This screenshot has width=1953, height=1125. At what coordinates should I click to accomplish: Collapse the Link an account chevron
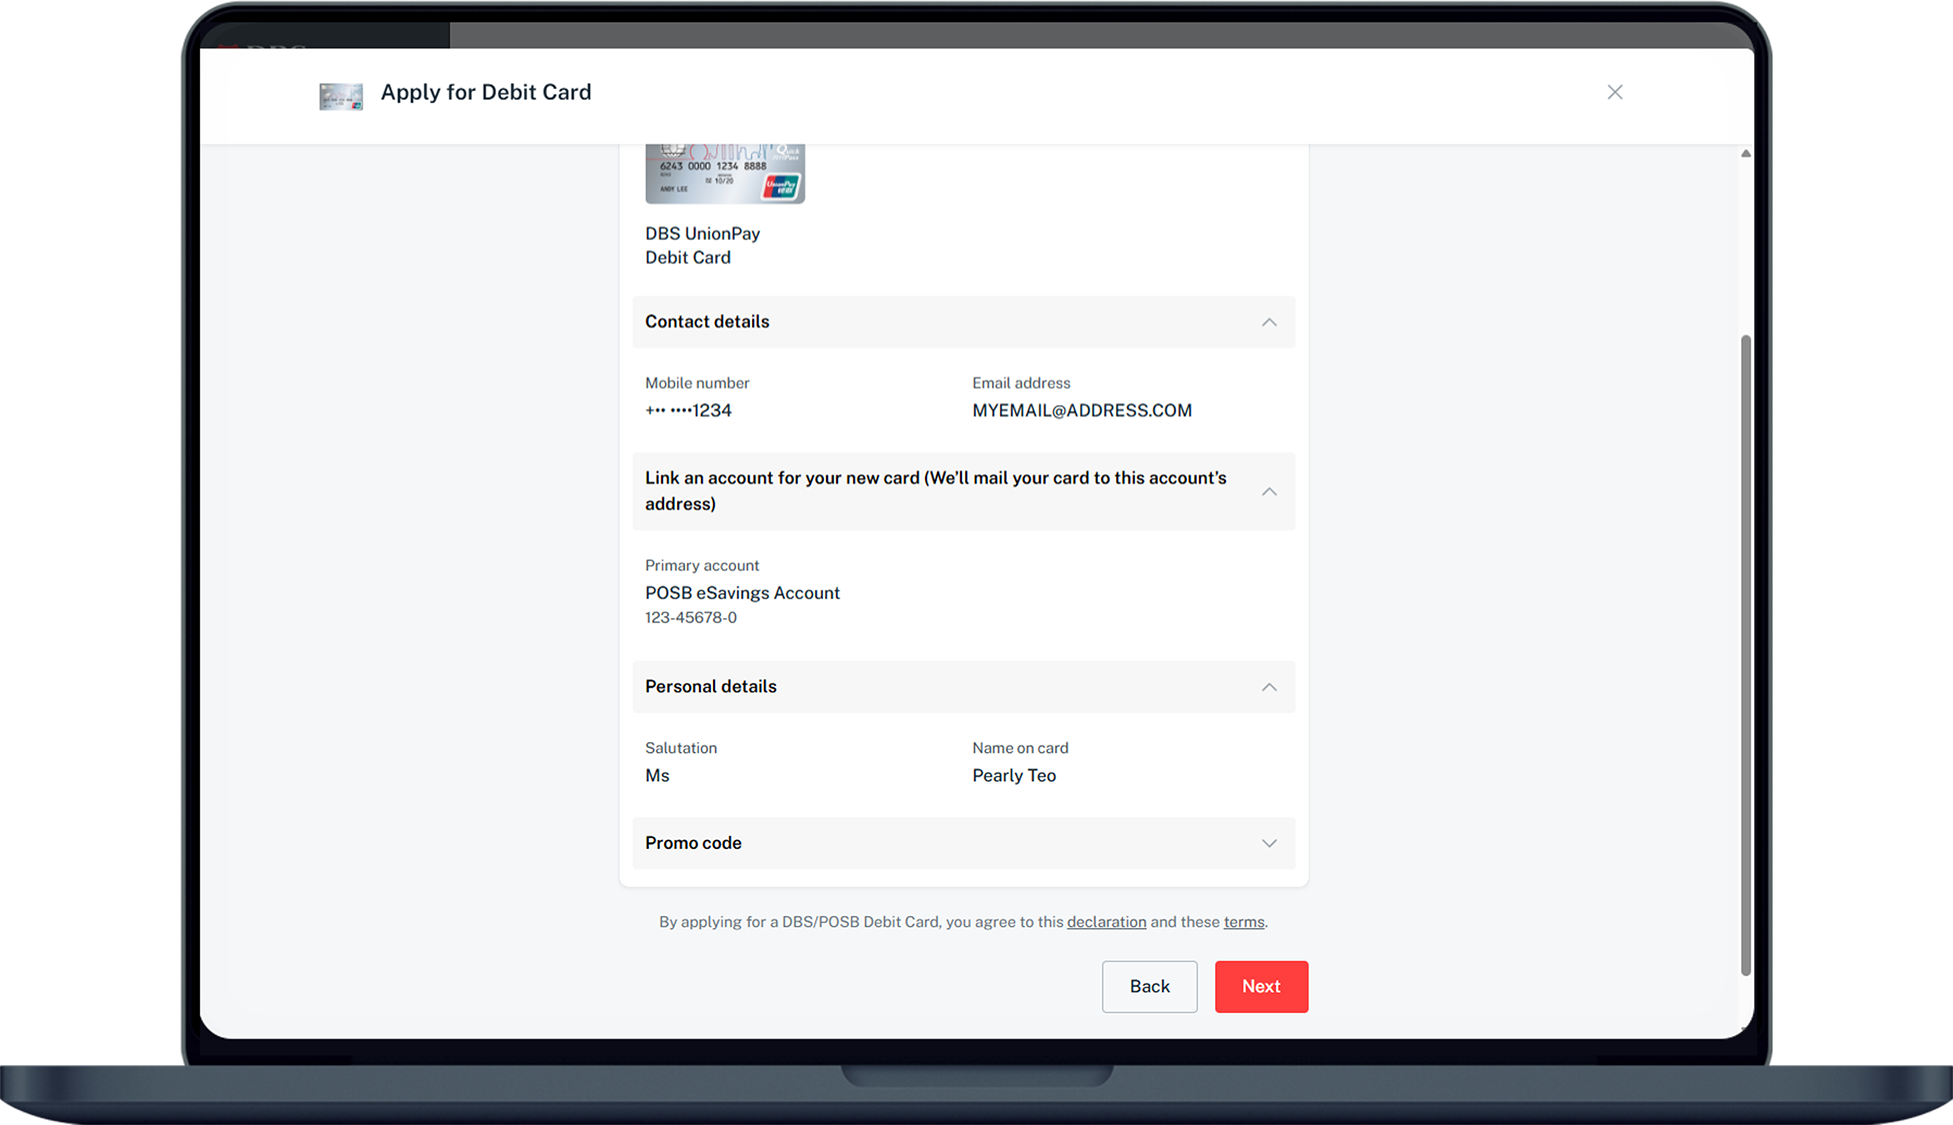(1269, 491)
